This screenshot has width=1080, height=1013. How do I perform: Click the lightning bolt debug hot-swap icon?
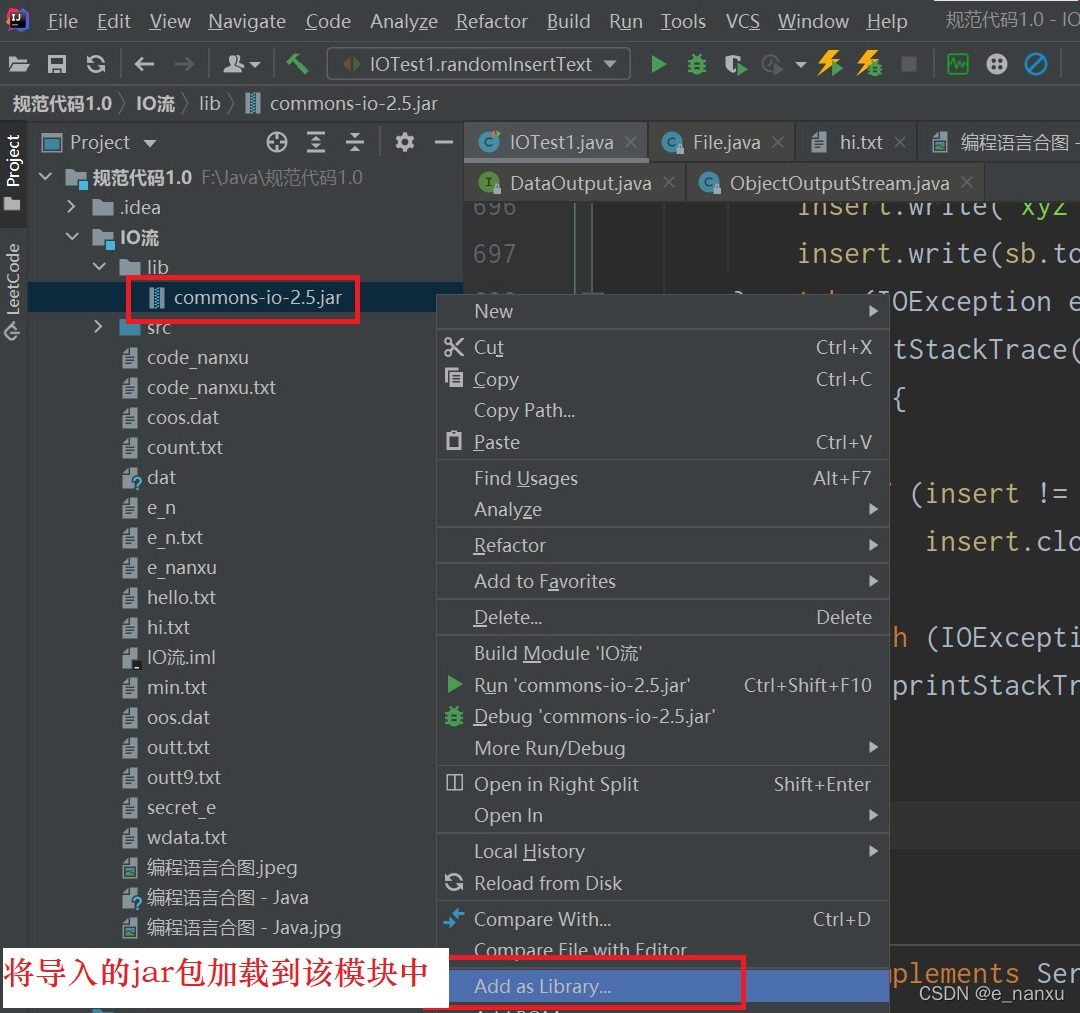pos(869,63)
